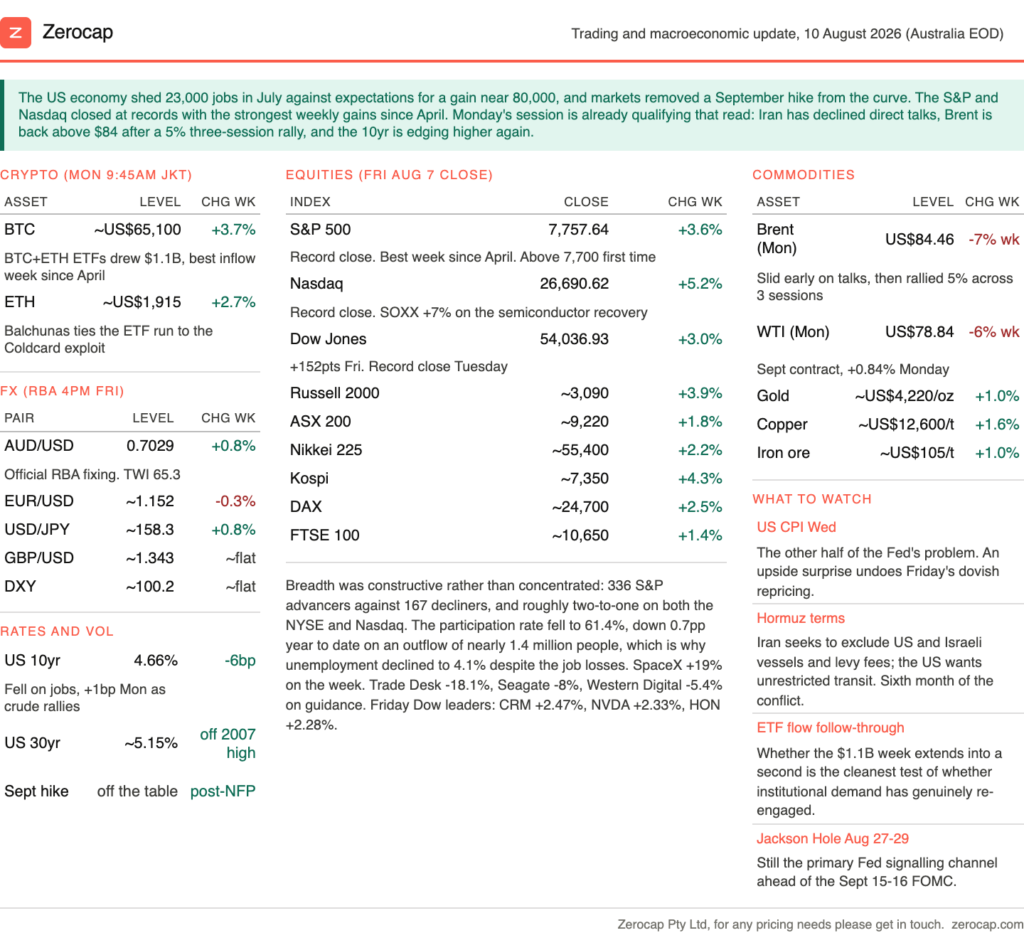The width and height of the screenshot is (1024, 950).
Task: Click the EUR/USD pair label
Action: tap(39, 501)
